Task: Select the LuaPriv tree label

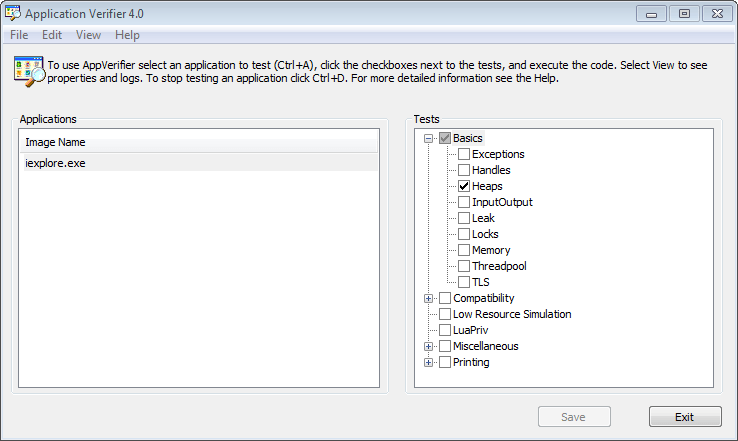Action: pos(470,330)
